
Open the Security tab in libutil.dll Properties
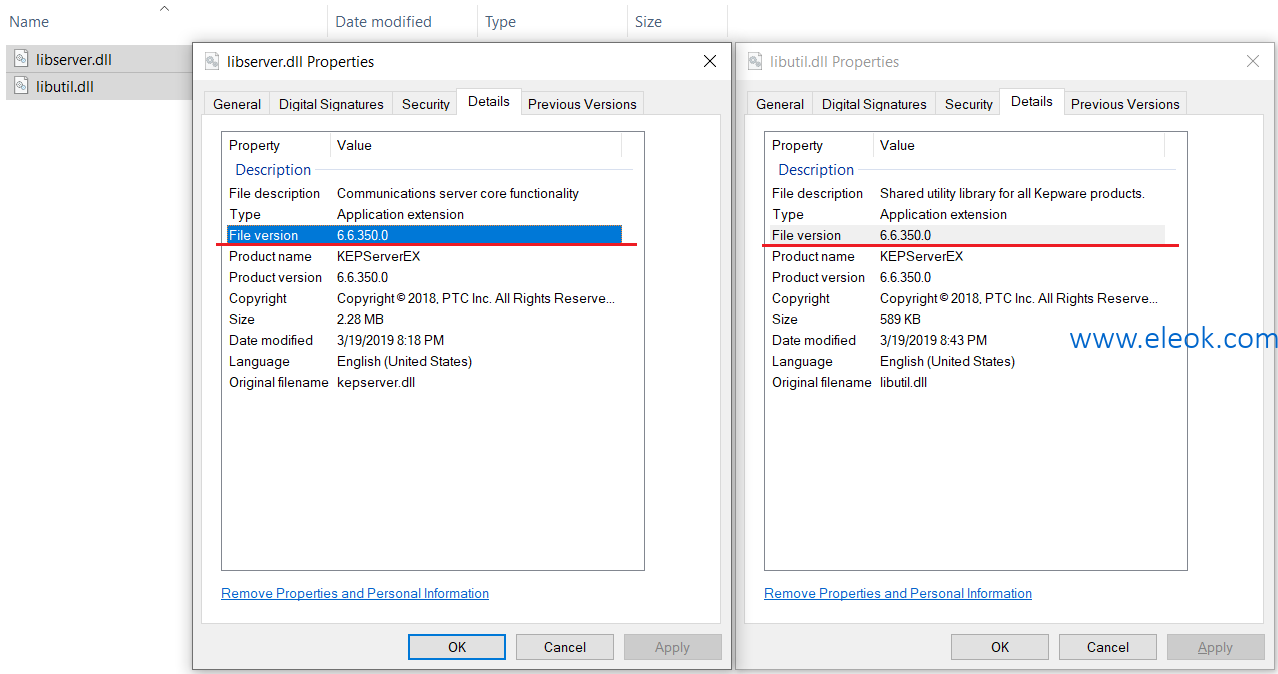tap(969, 104)
